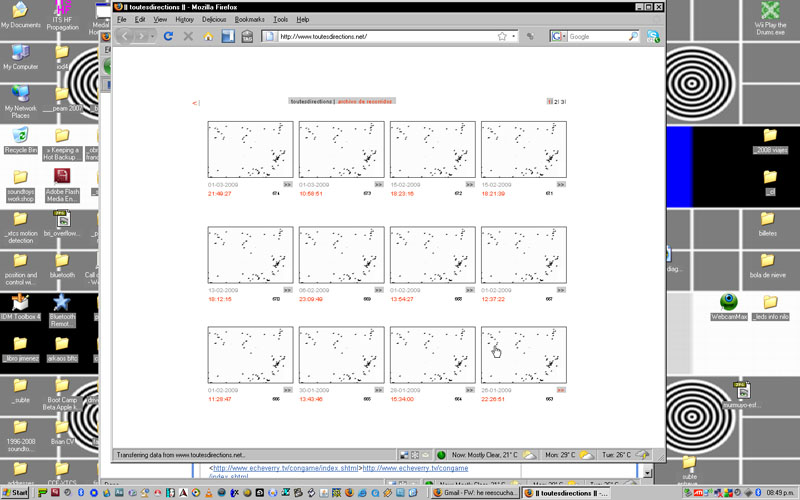The width and height of the screenshot is (800, 500).
Task: Open the Tools menu
Action: click(281, 19)
